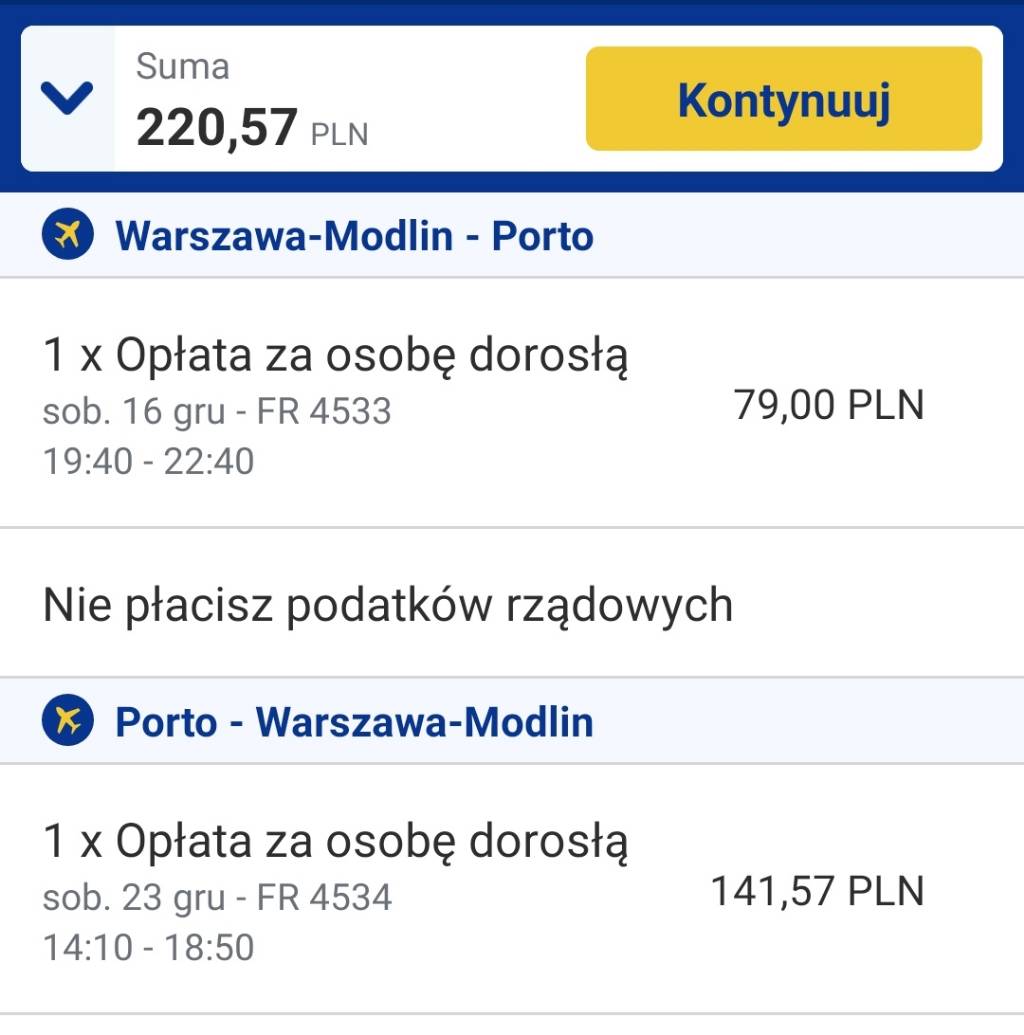Collapse the price summary with the chevron
The image size is (1024, 1035).
67,98
